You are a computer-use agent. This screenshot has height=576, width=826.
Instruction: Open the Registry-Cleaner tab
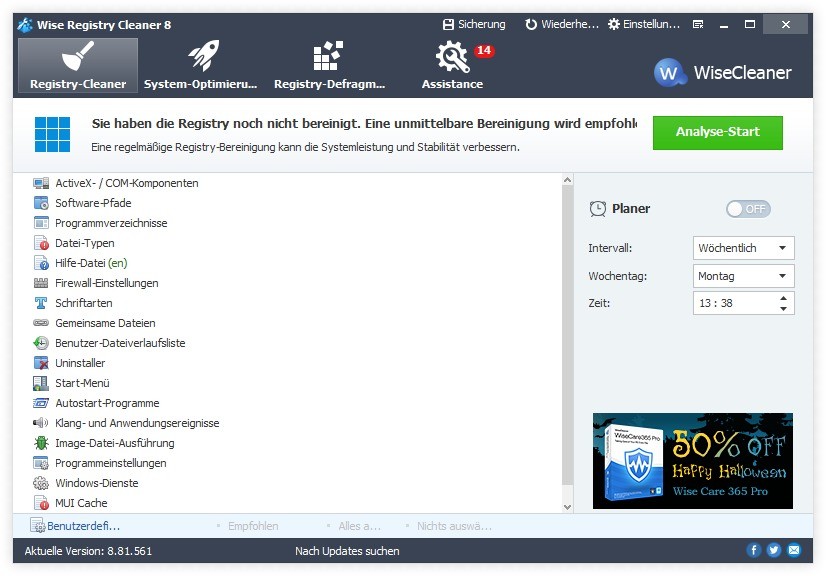(x=78, y=65)
